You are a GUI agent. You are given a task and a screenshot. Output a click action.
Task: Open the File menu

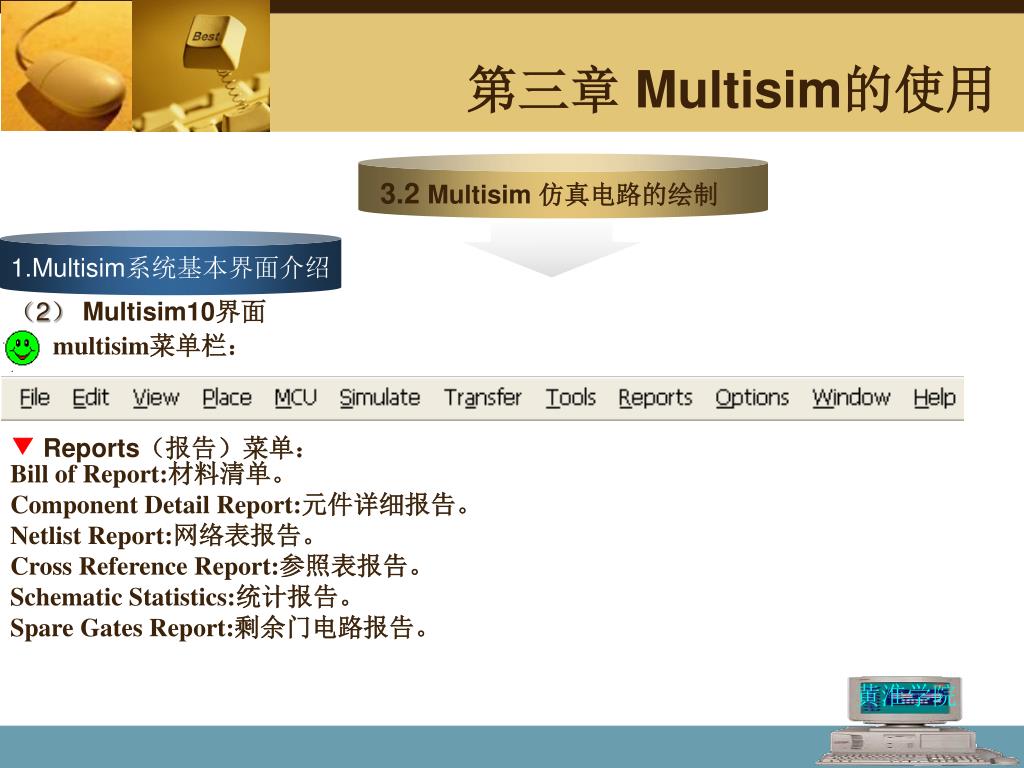click(35, 398)
